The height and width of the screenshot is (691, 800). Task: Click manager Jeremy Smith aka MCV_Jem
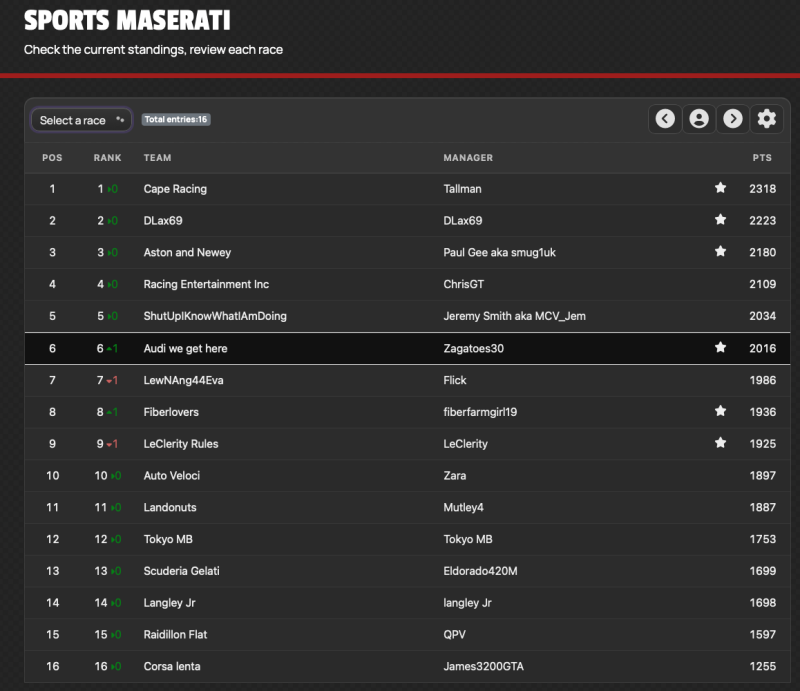514,316
